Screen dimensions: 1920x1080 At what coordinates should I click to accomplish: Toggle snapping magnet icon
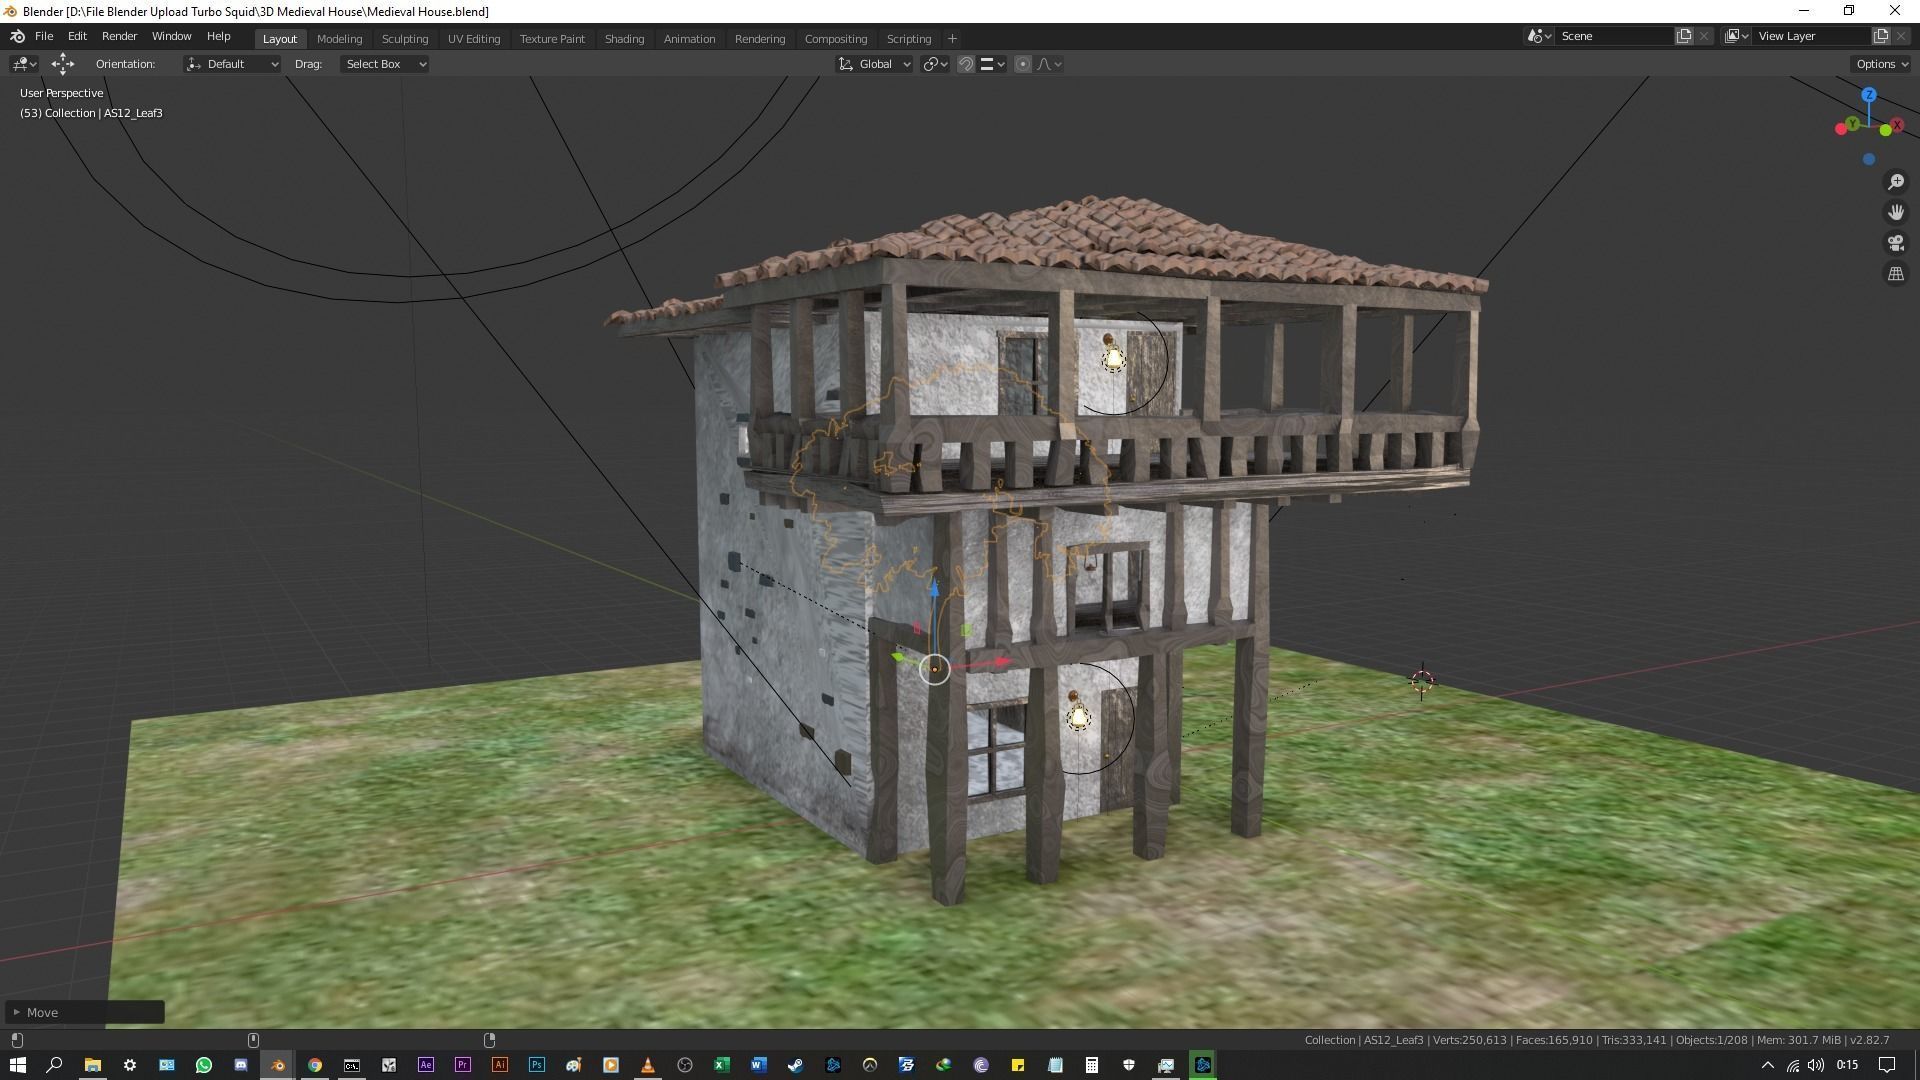(966, 64)
